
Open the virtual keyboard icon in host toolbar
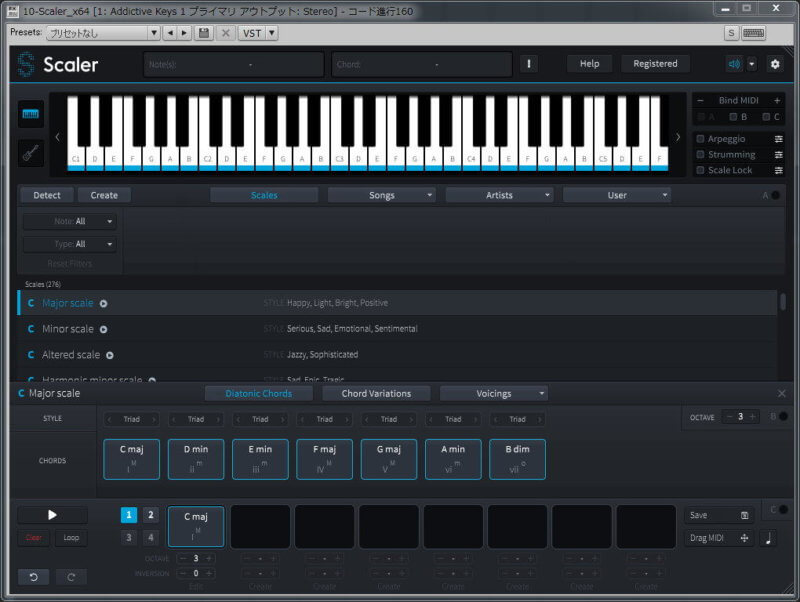click(753, 33)
